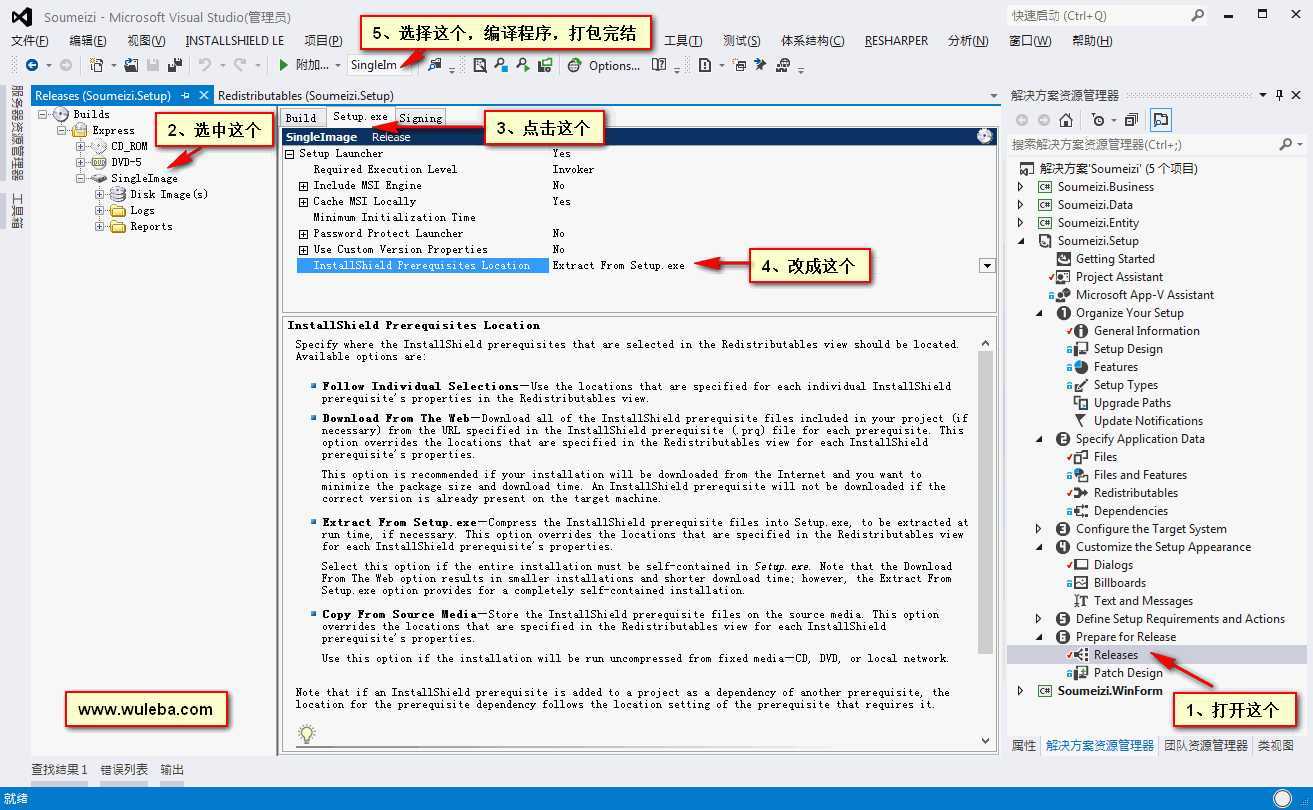Select Redistributables in Solution Explorer
The image size is (1313, 810).
click(x=1135, y=493)
